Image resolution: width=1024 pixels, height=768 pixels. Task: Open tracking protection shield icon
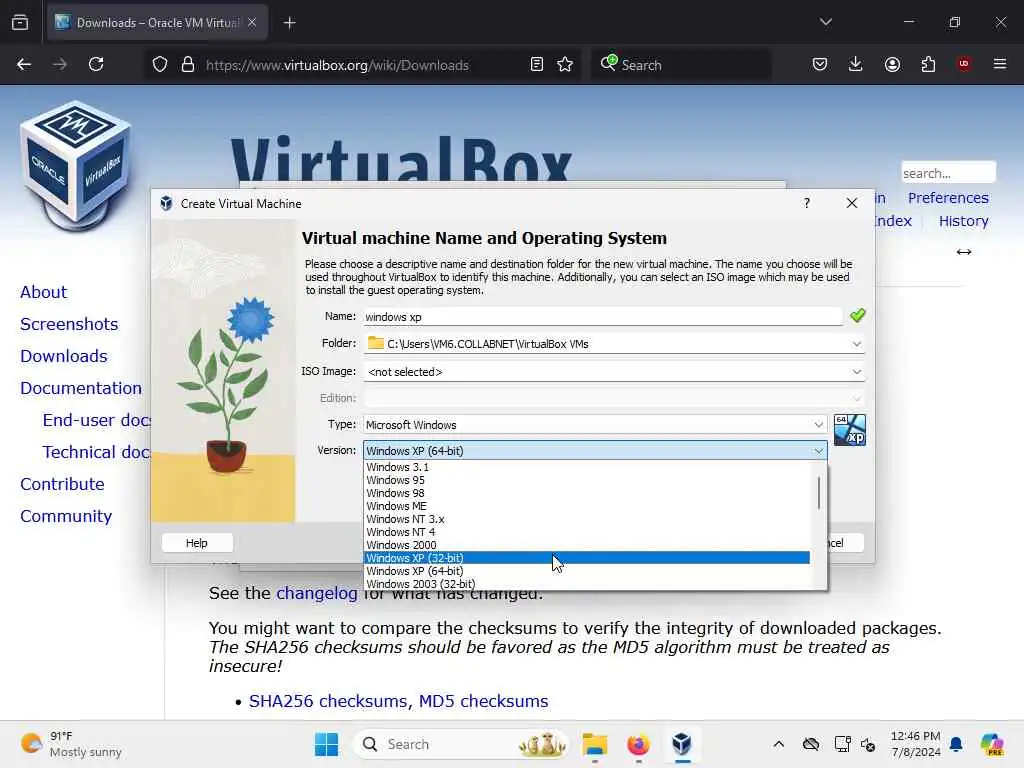point(160,64)
